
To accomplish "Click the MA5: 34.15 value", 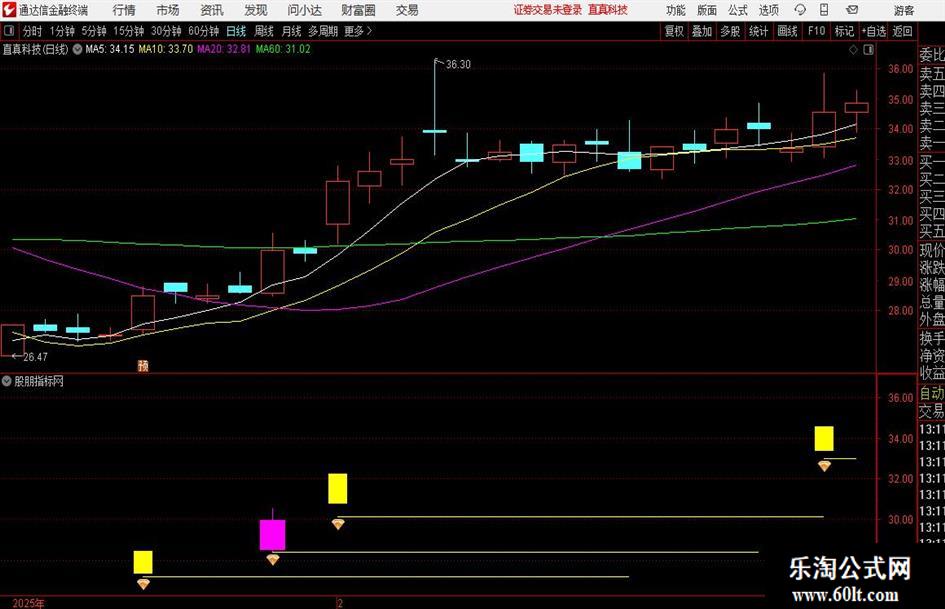I will click(x=110, y=49).
